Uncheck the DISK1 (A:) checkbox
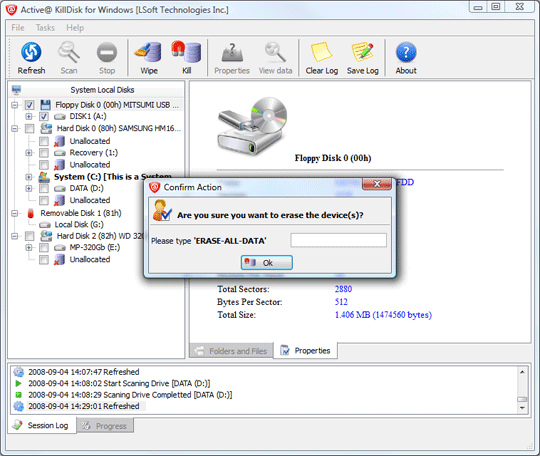The width and height of the screenshot is (540, 456). pyautogui.click(x=44, y=116)
